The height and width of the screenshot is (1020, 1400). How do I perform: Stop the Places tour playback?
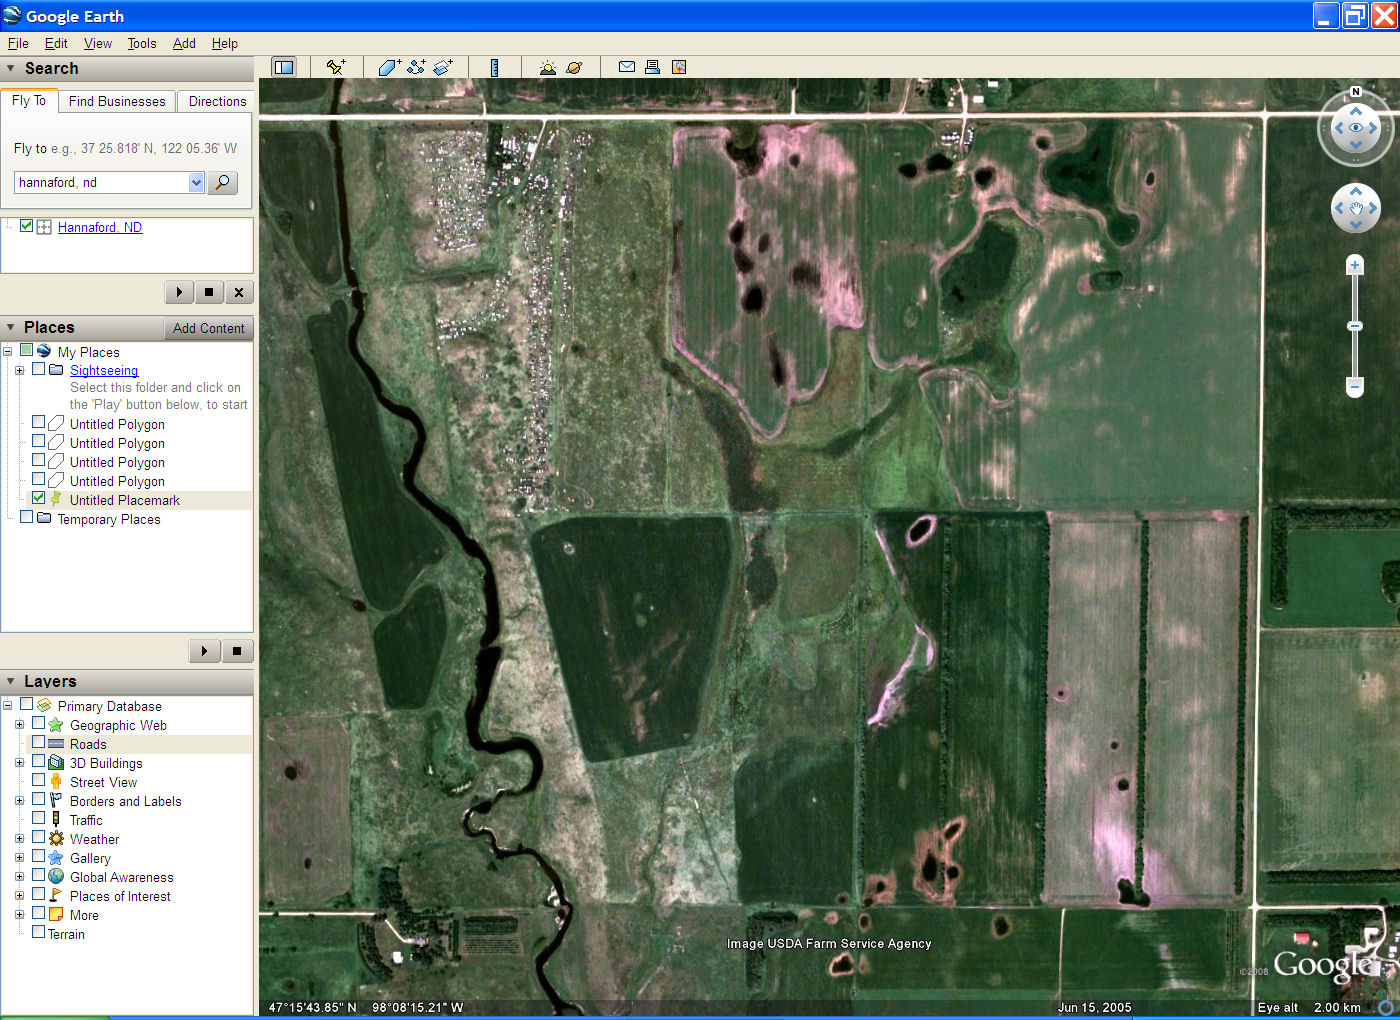click(237, 651)
